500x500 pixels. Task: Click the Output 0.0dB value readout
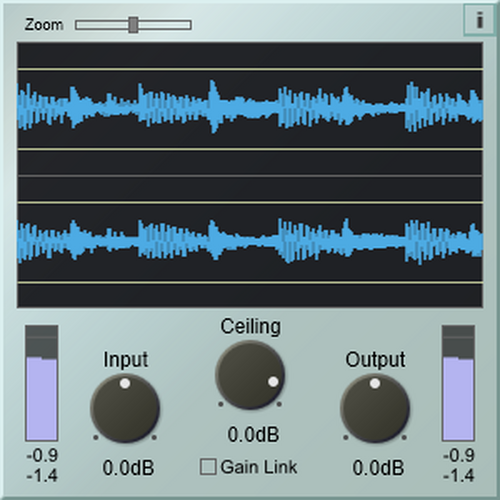click(378, 468)
